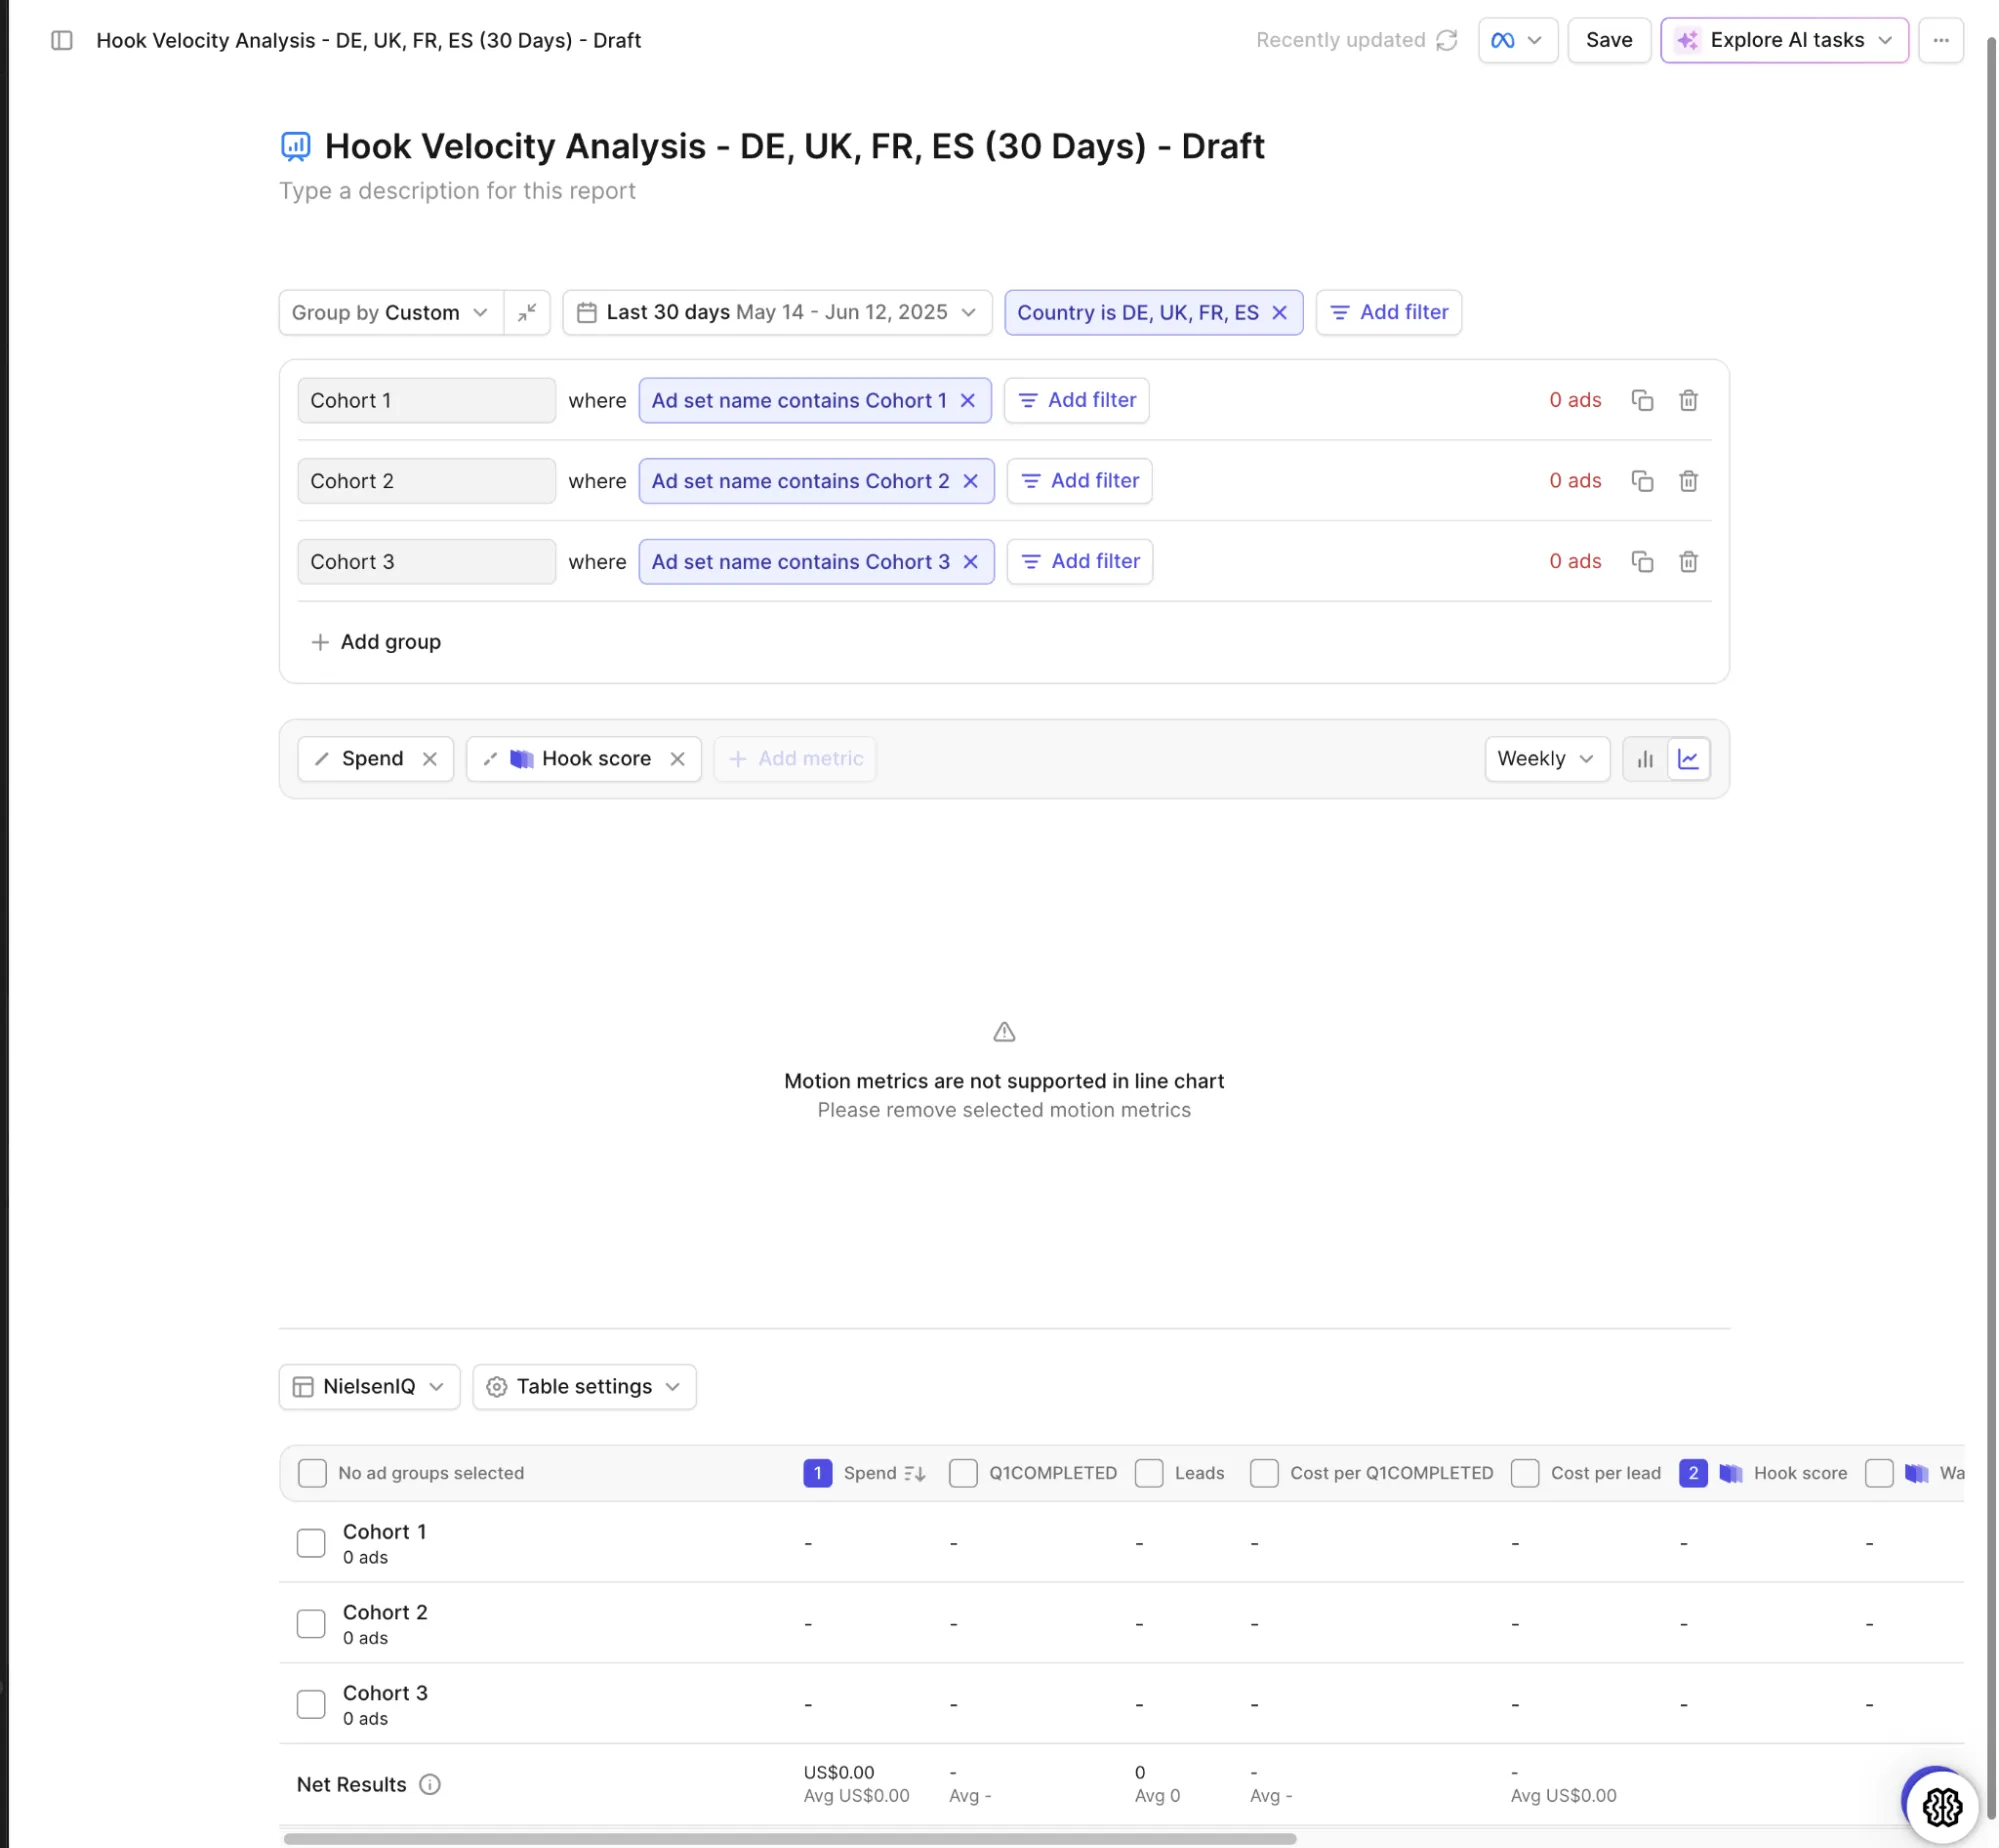The height and width of the screenshot is (1848, 1999).
Task: Click the calendar icon in date range
Action: pyautogui.click(x=587, y=312)
